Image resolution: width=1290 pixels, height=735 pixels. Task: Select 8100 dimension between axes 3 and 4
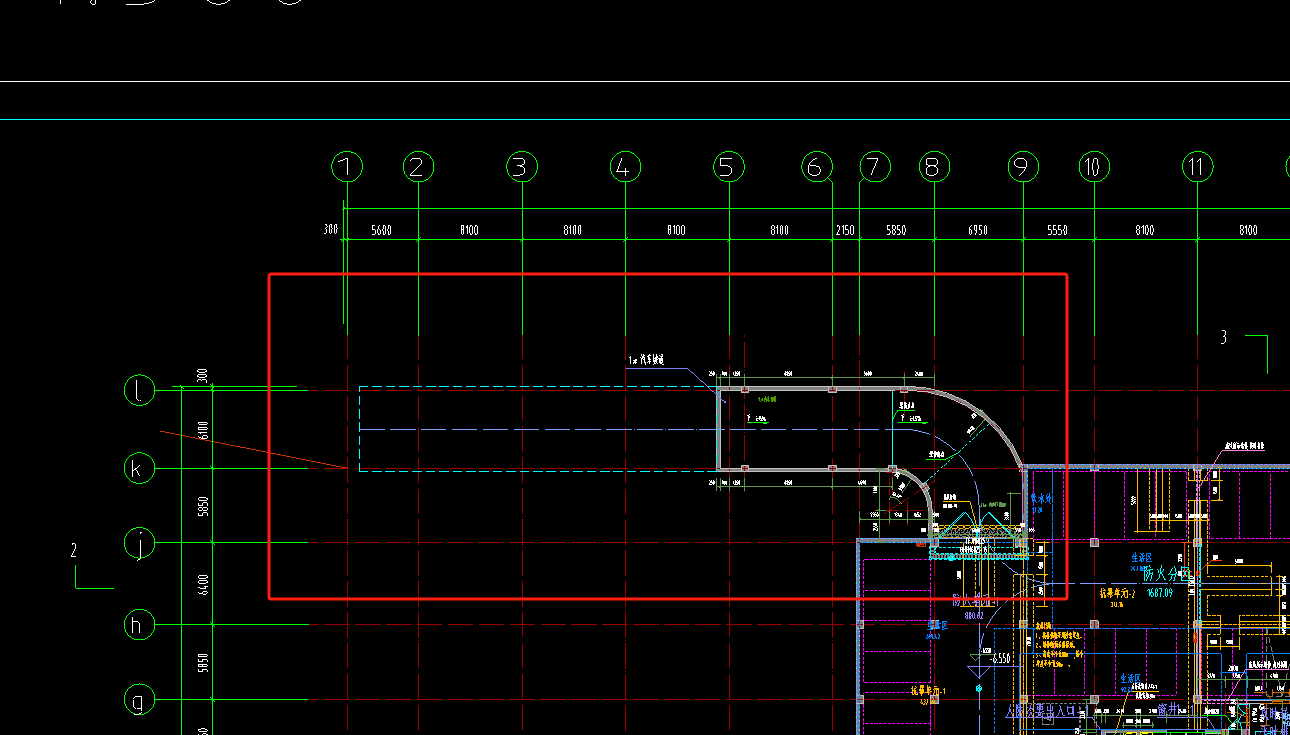572,230
